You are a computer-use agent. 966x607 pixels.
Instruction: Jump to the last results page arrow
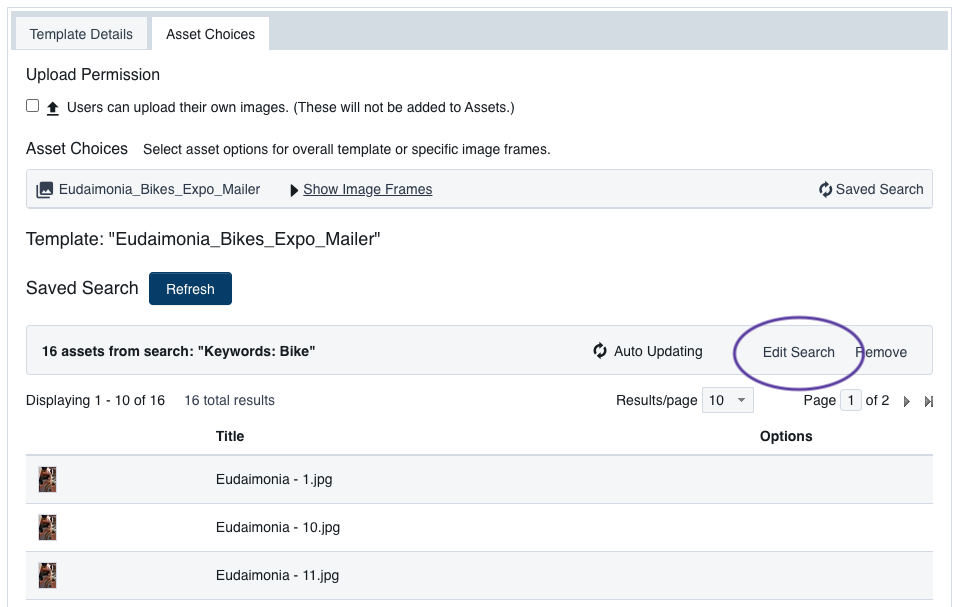point(928,402)
